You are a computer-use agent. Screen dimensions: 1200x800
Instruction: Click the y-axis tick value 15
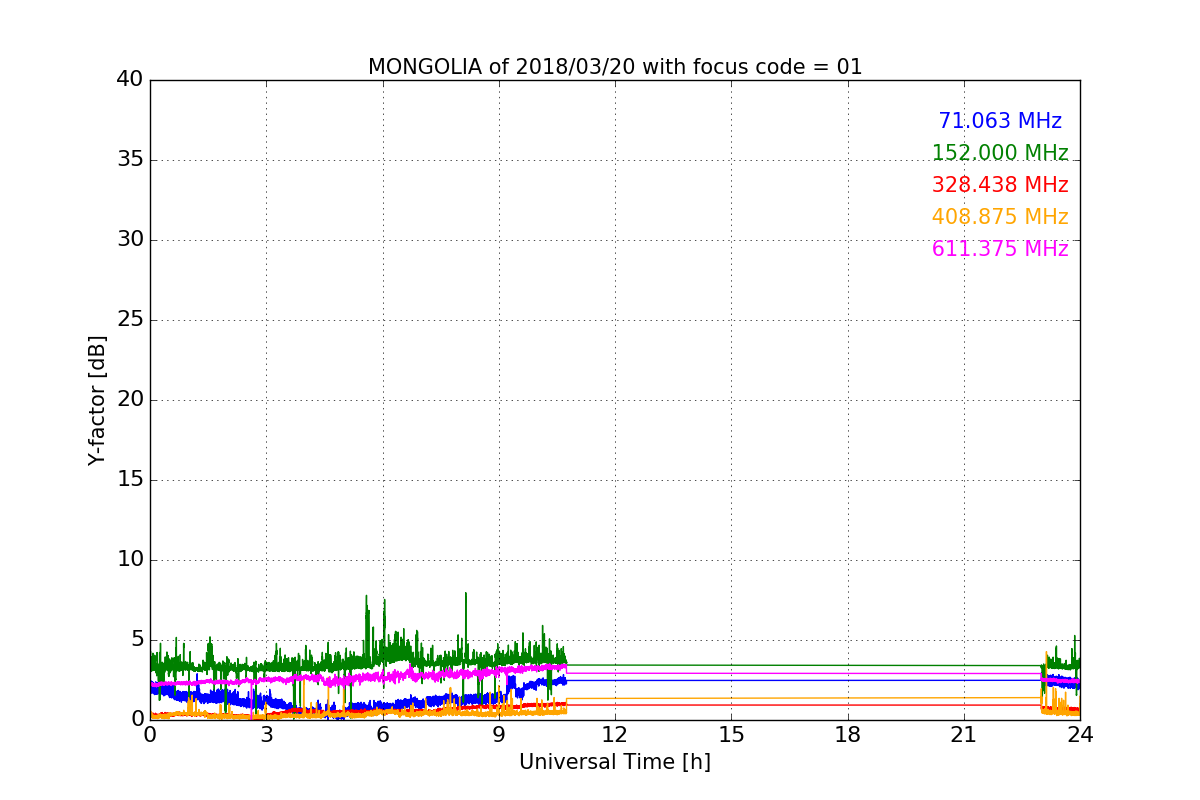click(x=130, y=480)
